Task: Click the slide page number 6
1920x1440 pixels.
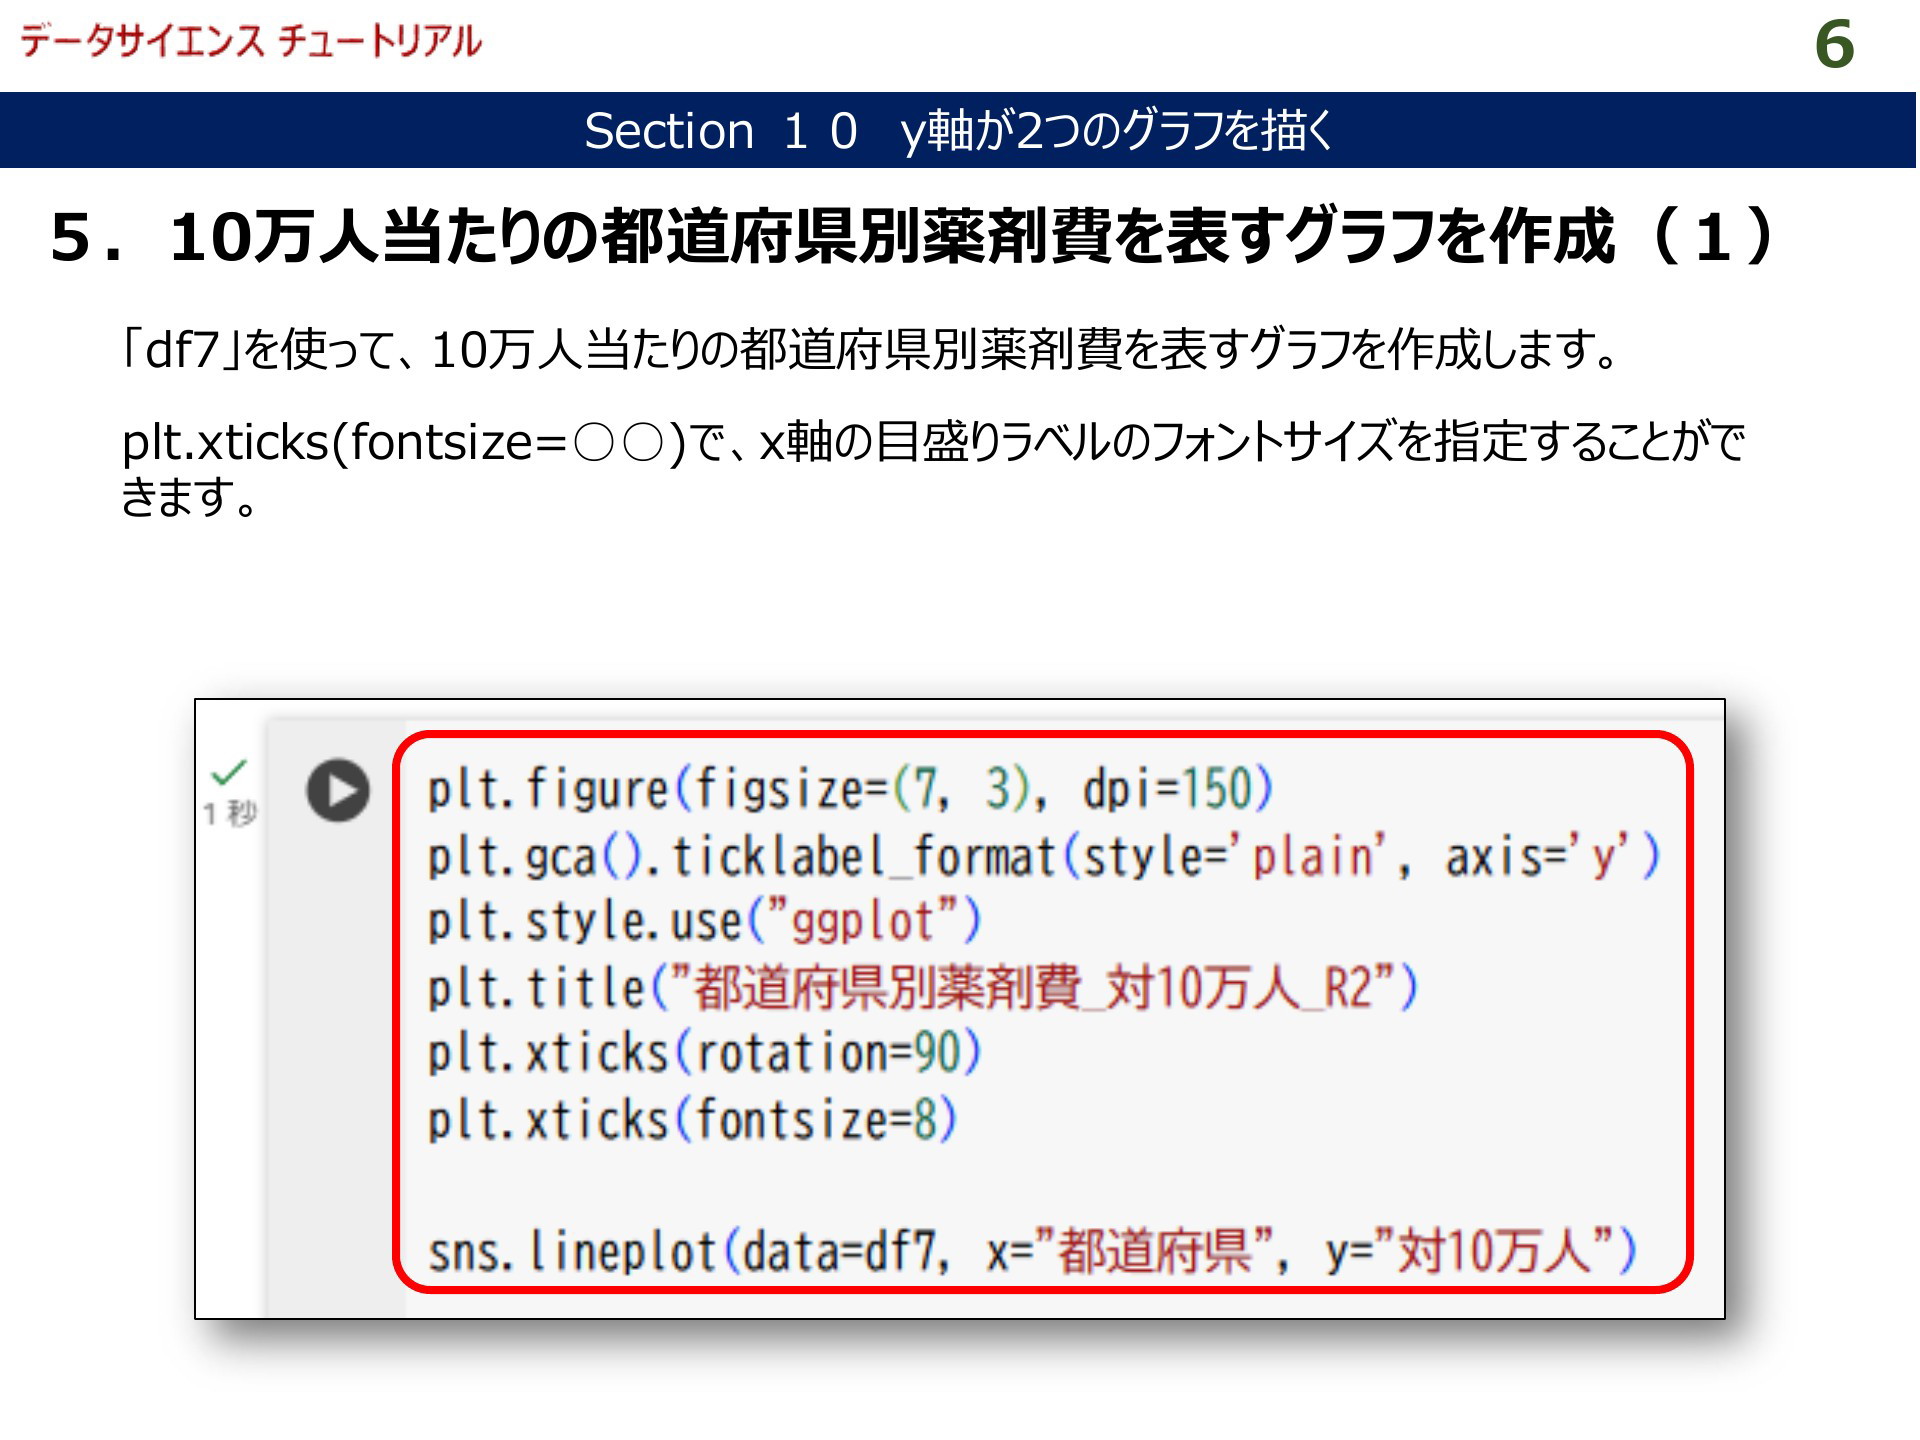Action: [x=1833, y=45]
